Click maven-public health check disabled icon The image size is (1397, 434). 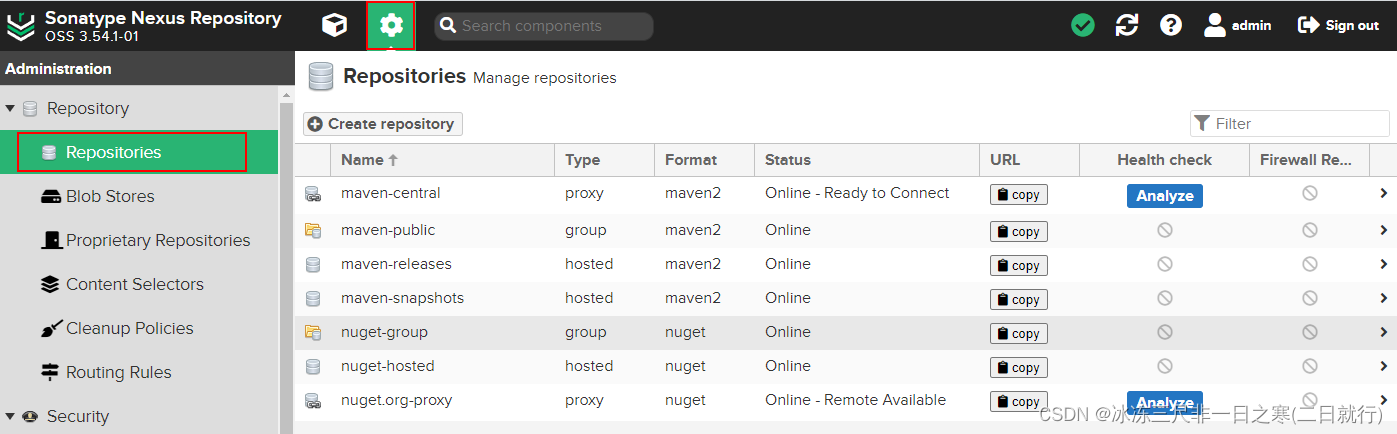point(1165,230)
